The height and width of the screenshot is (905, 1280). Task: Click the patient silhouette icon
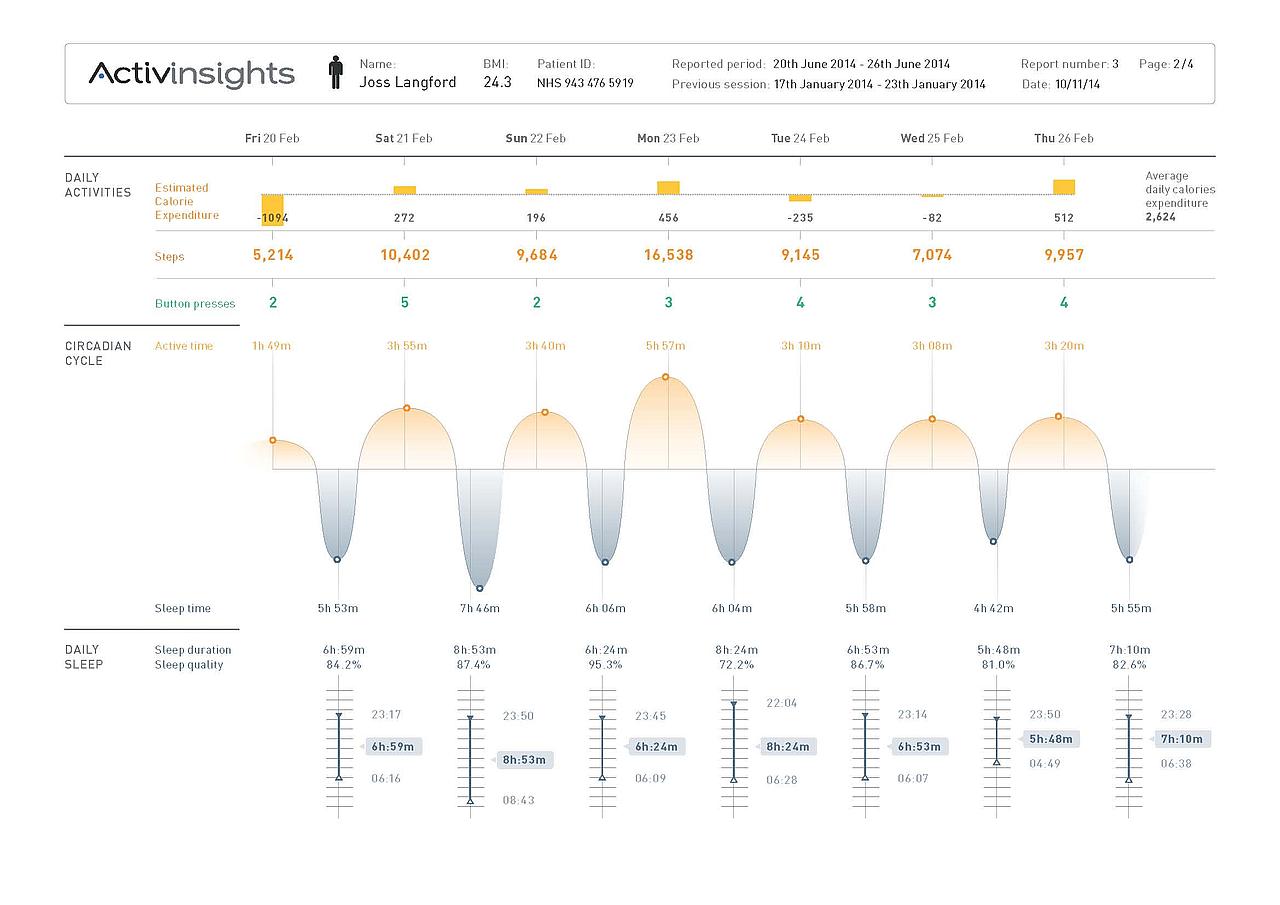pos(336,73)
